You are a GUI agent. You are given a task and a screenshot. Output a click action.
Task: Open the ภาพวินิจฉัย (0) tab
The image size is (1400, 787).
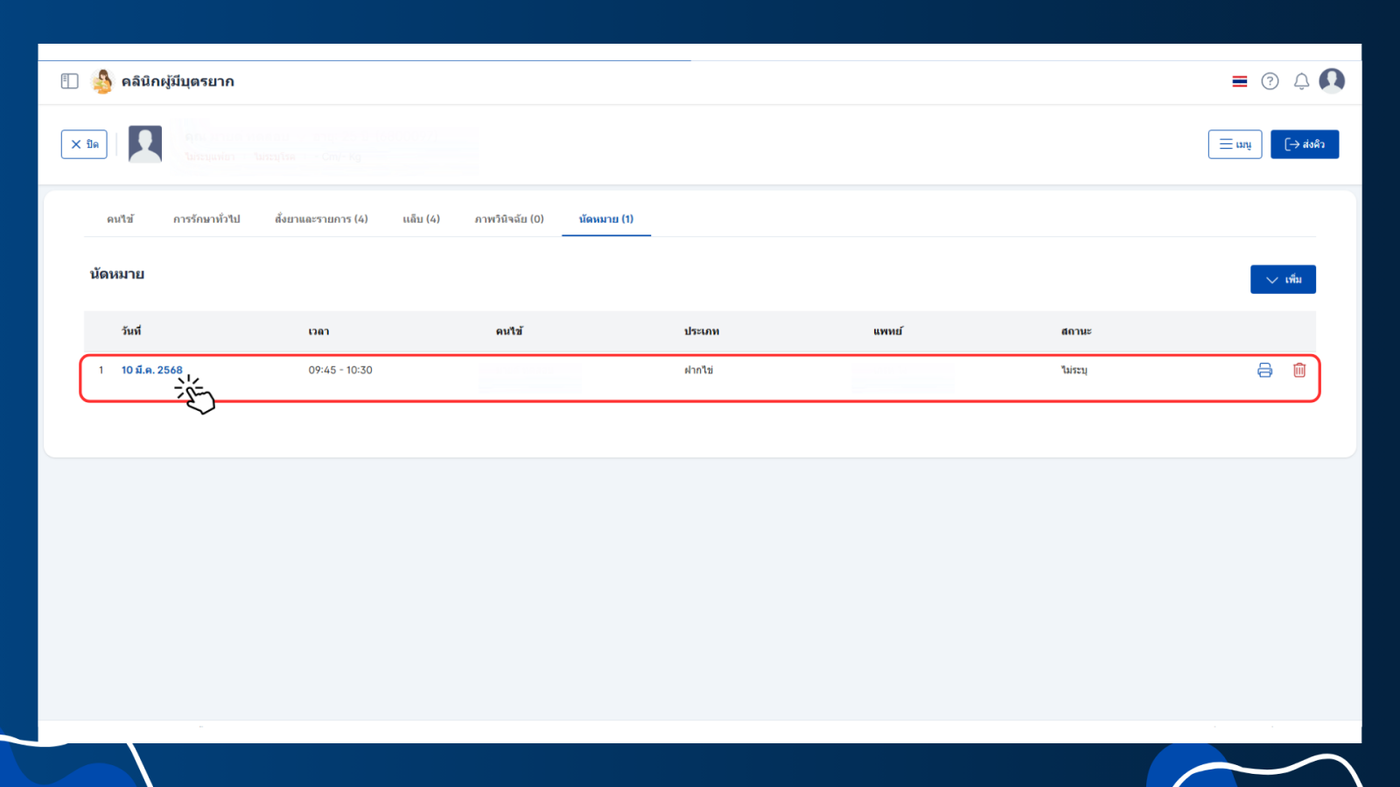(509, 219)
